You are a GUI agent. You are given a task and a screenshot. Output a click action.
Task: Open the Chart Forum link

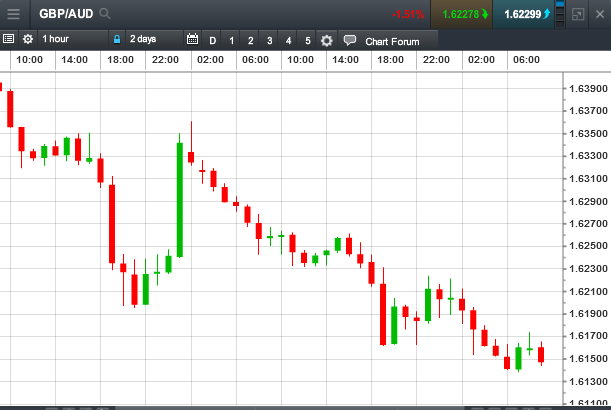(392, 42)
